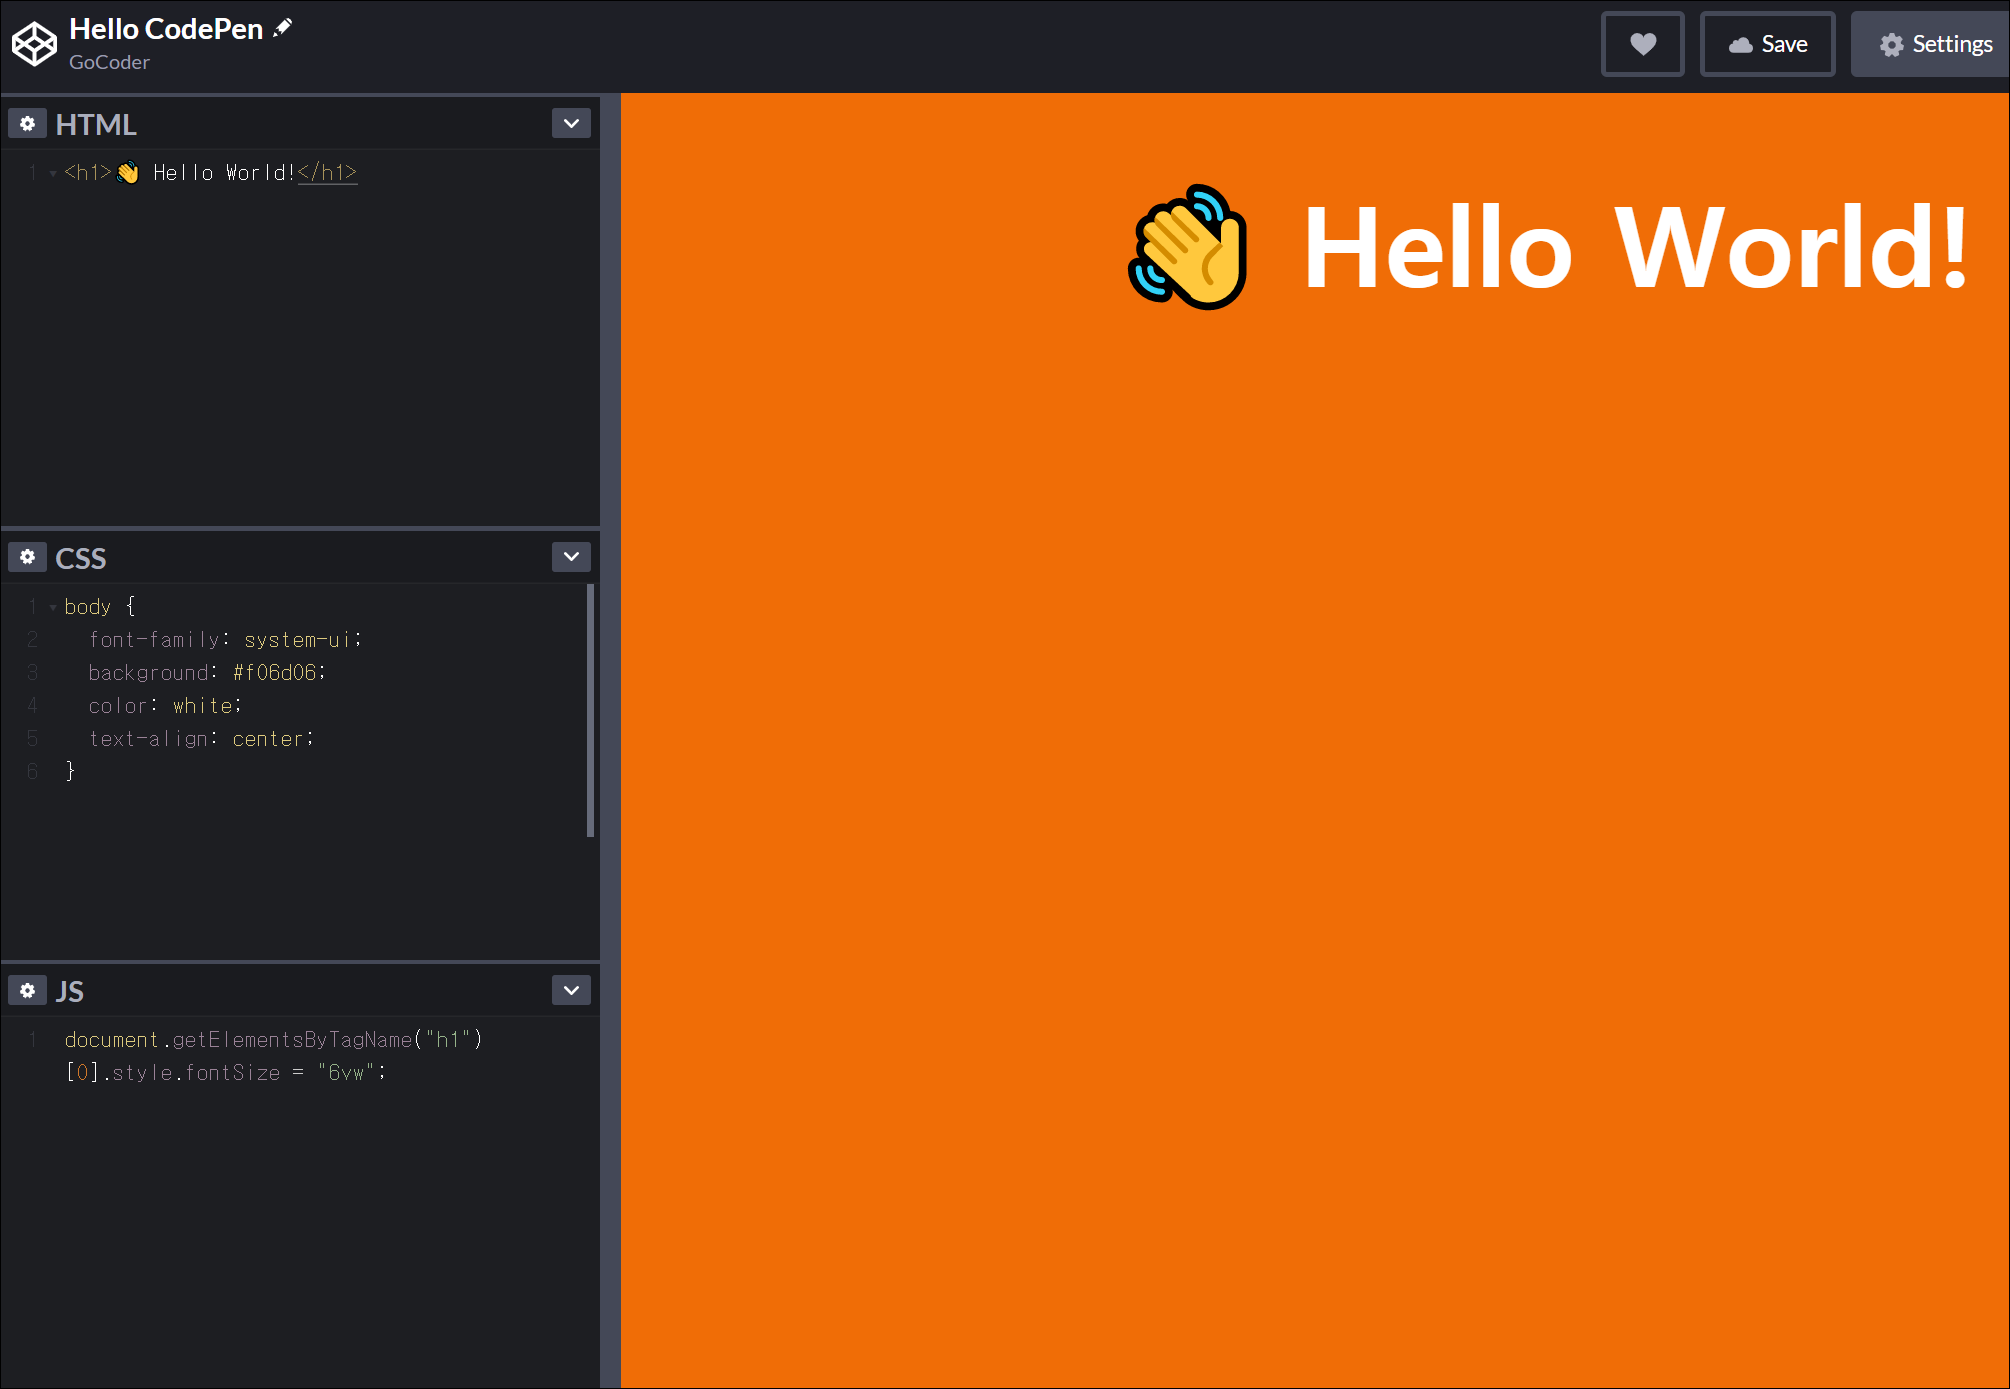Click the HTML panel header title

96,125
